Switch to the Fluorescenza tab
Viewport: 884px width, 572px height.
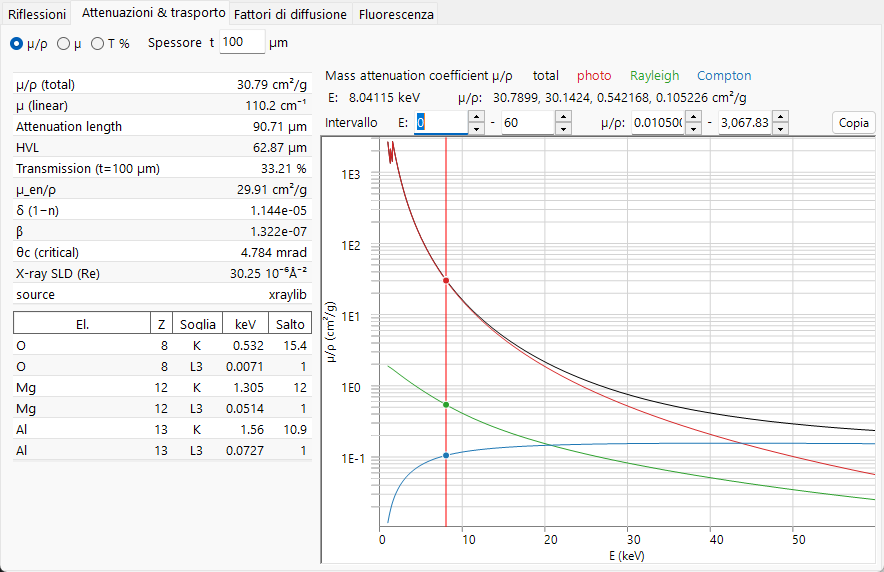396,14
